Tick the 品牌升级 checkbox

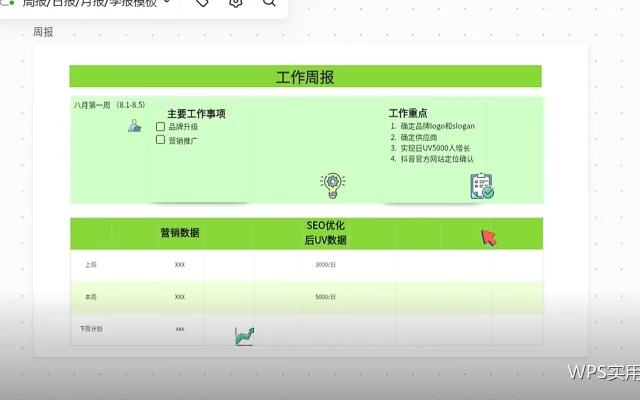tap(160, 127)
